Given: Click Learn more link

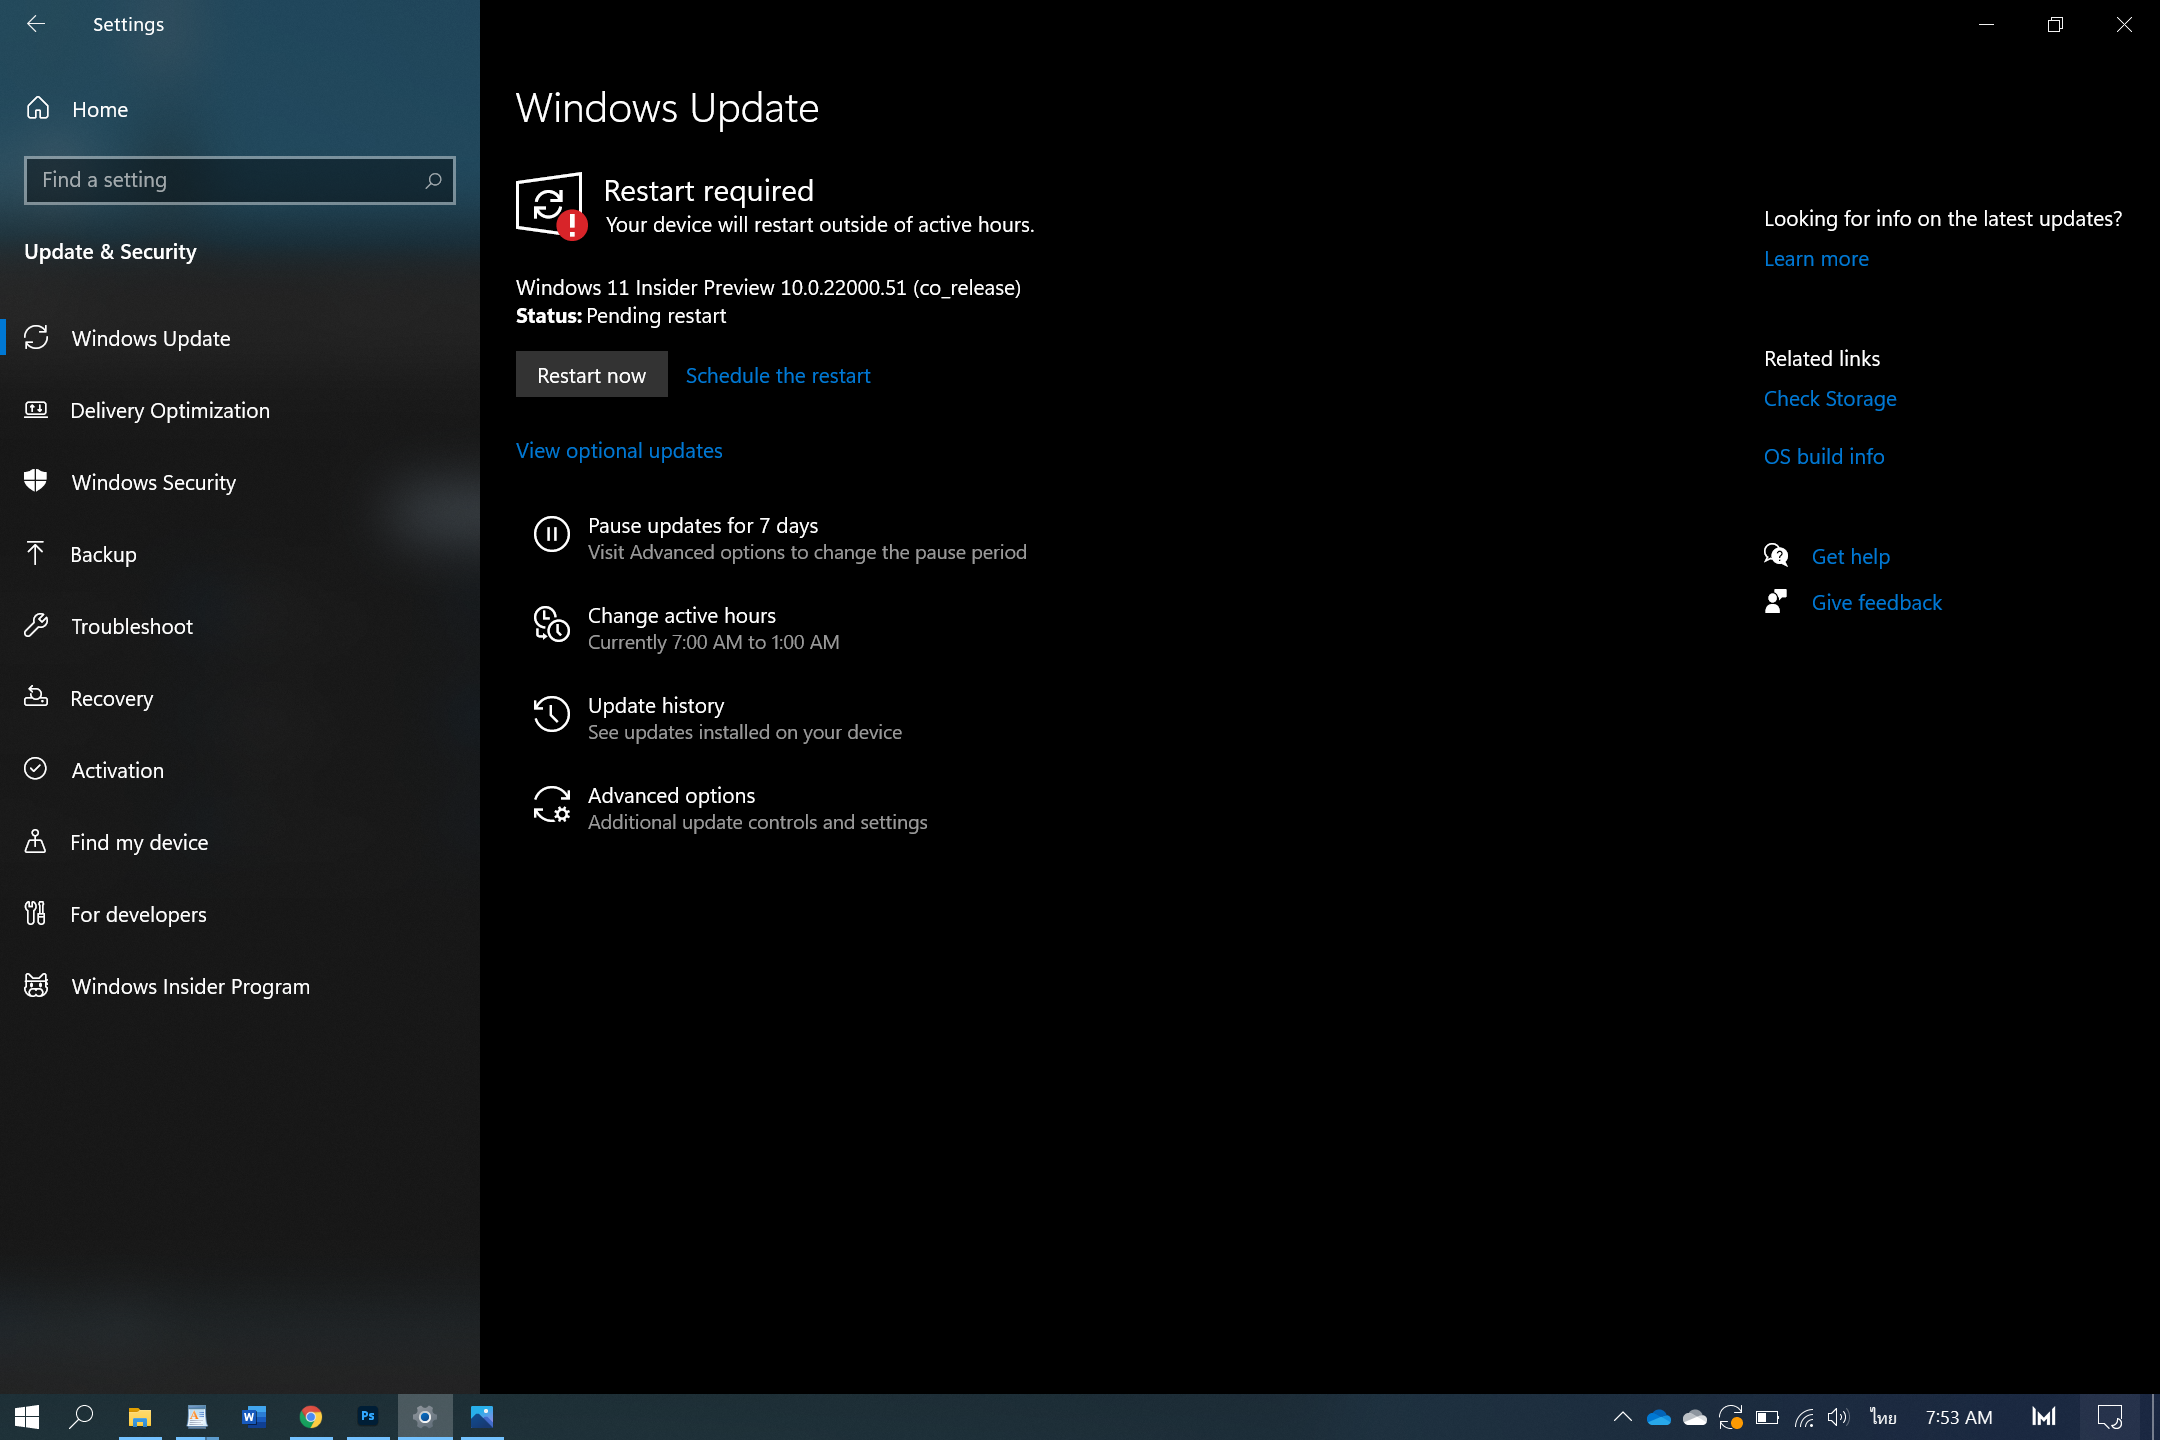Looking at the screenshot, I should click(x=1816, y=259).
